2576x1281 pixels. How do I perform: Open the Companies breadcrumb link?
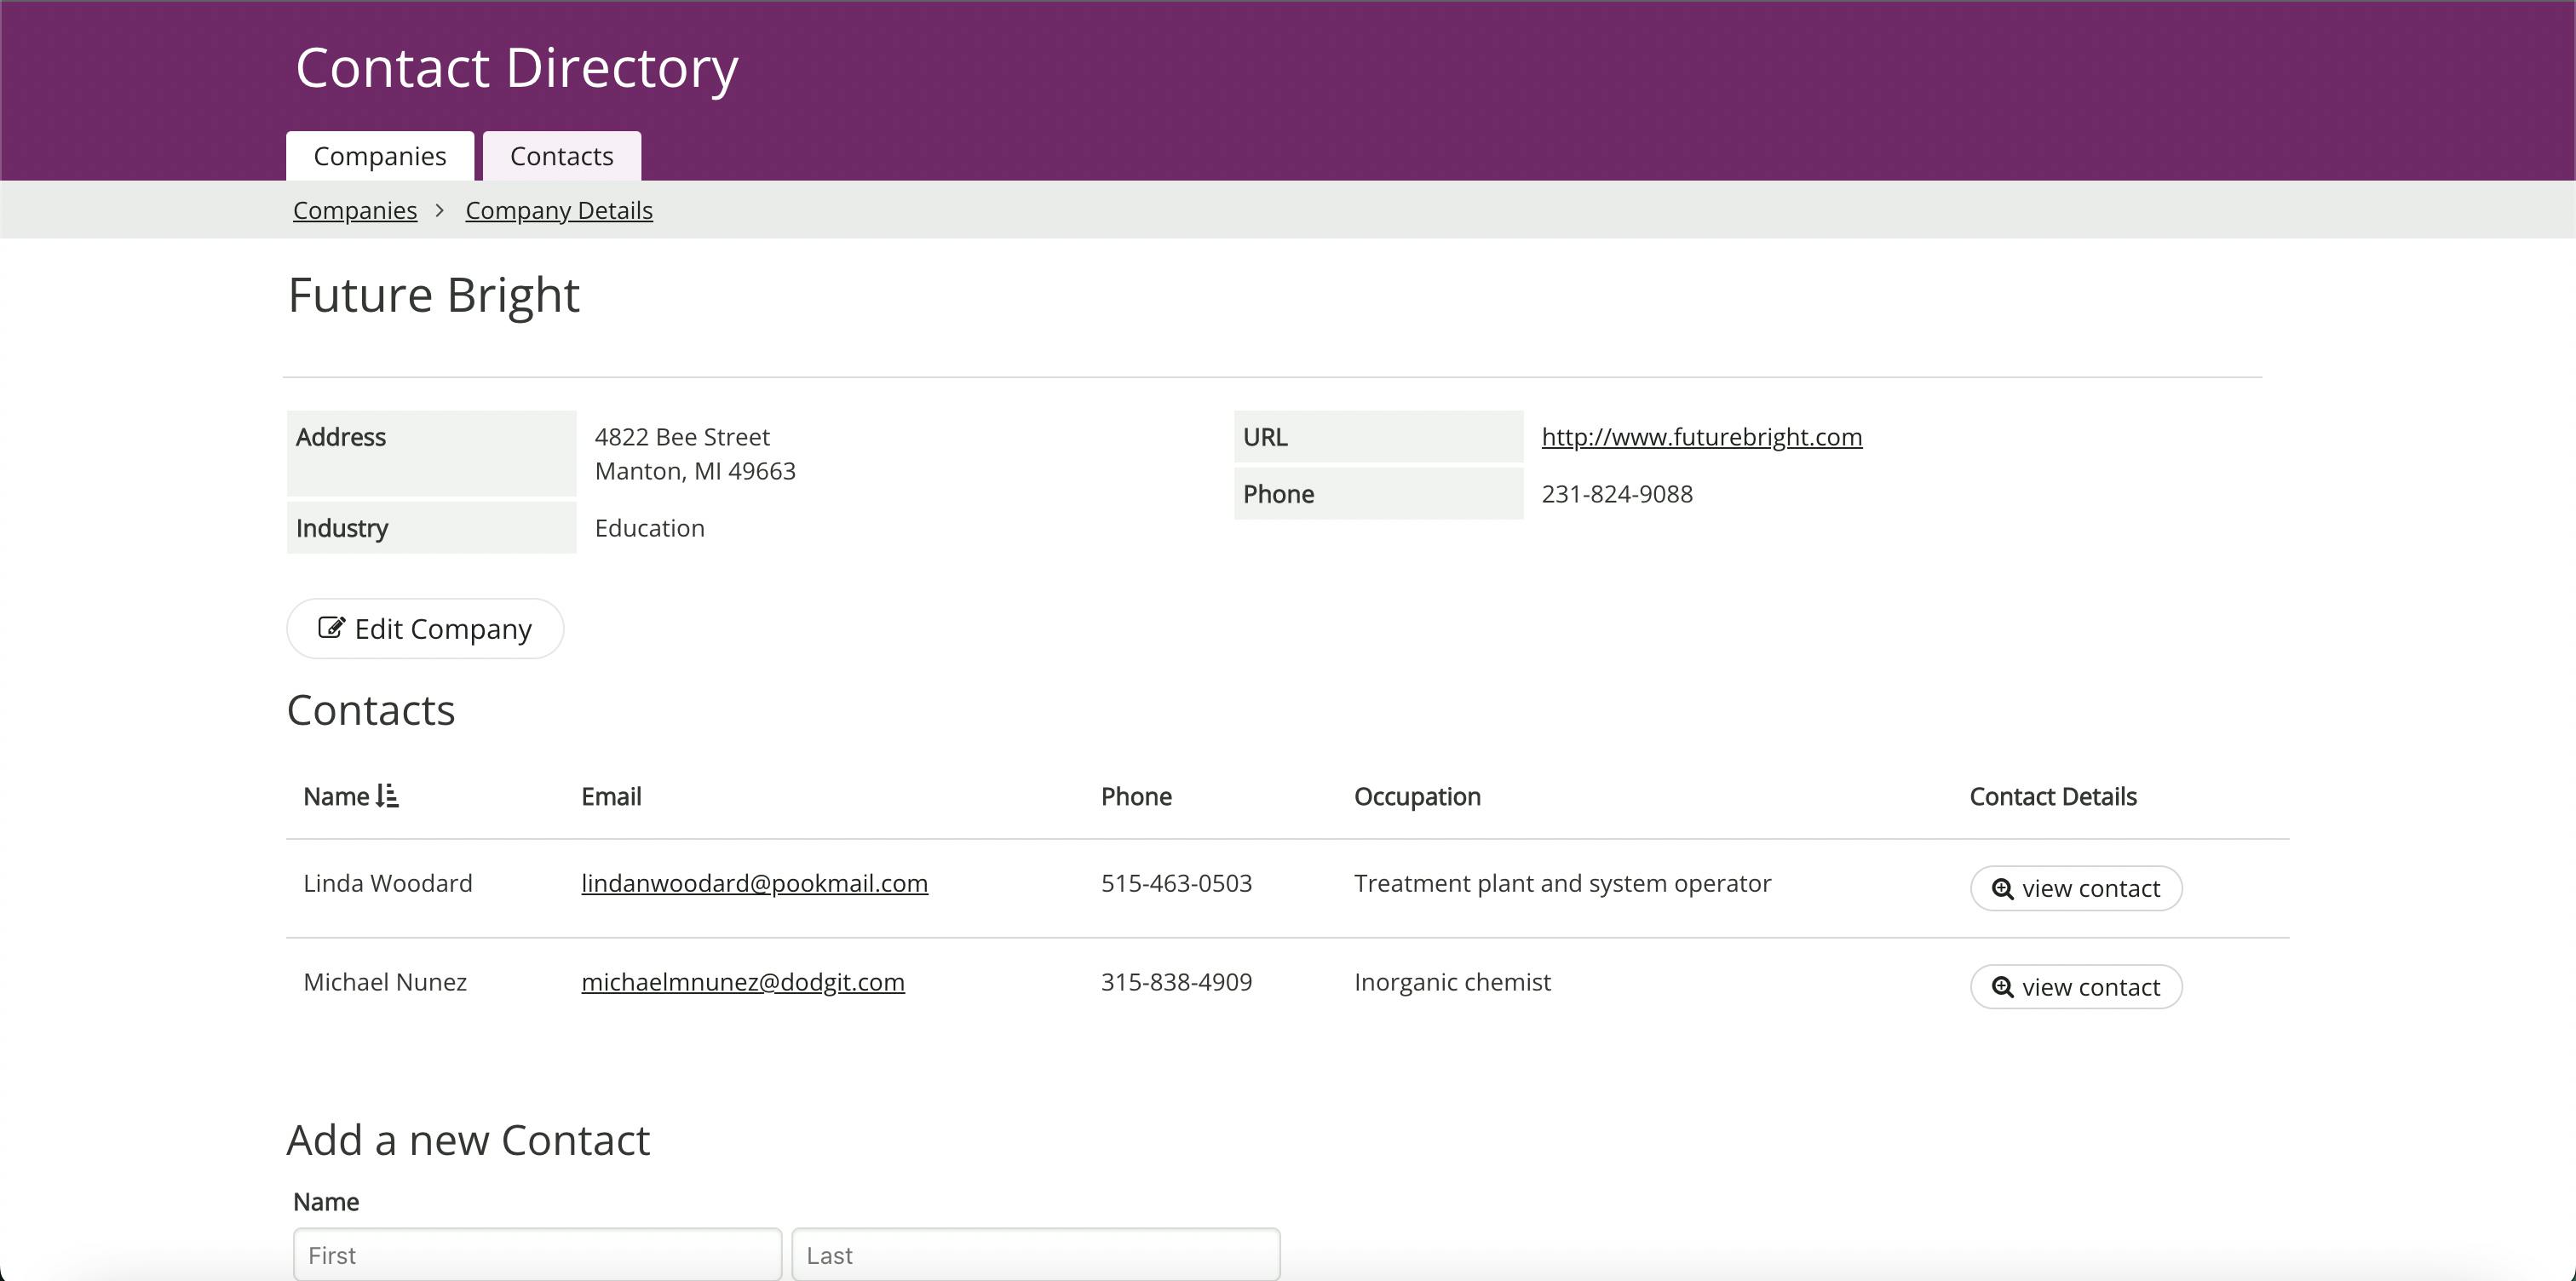tap(355, 210)
